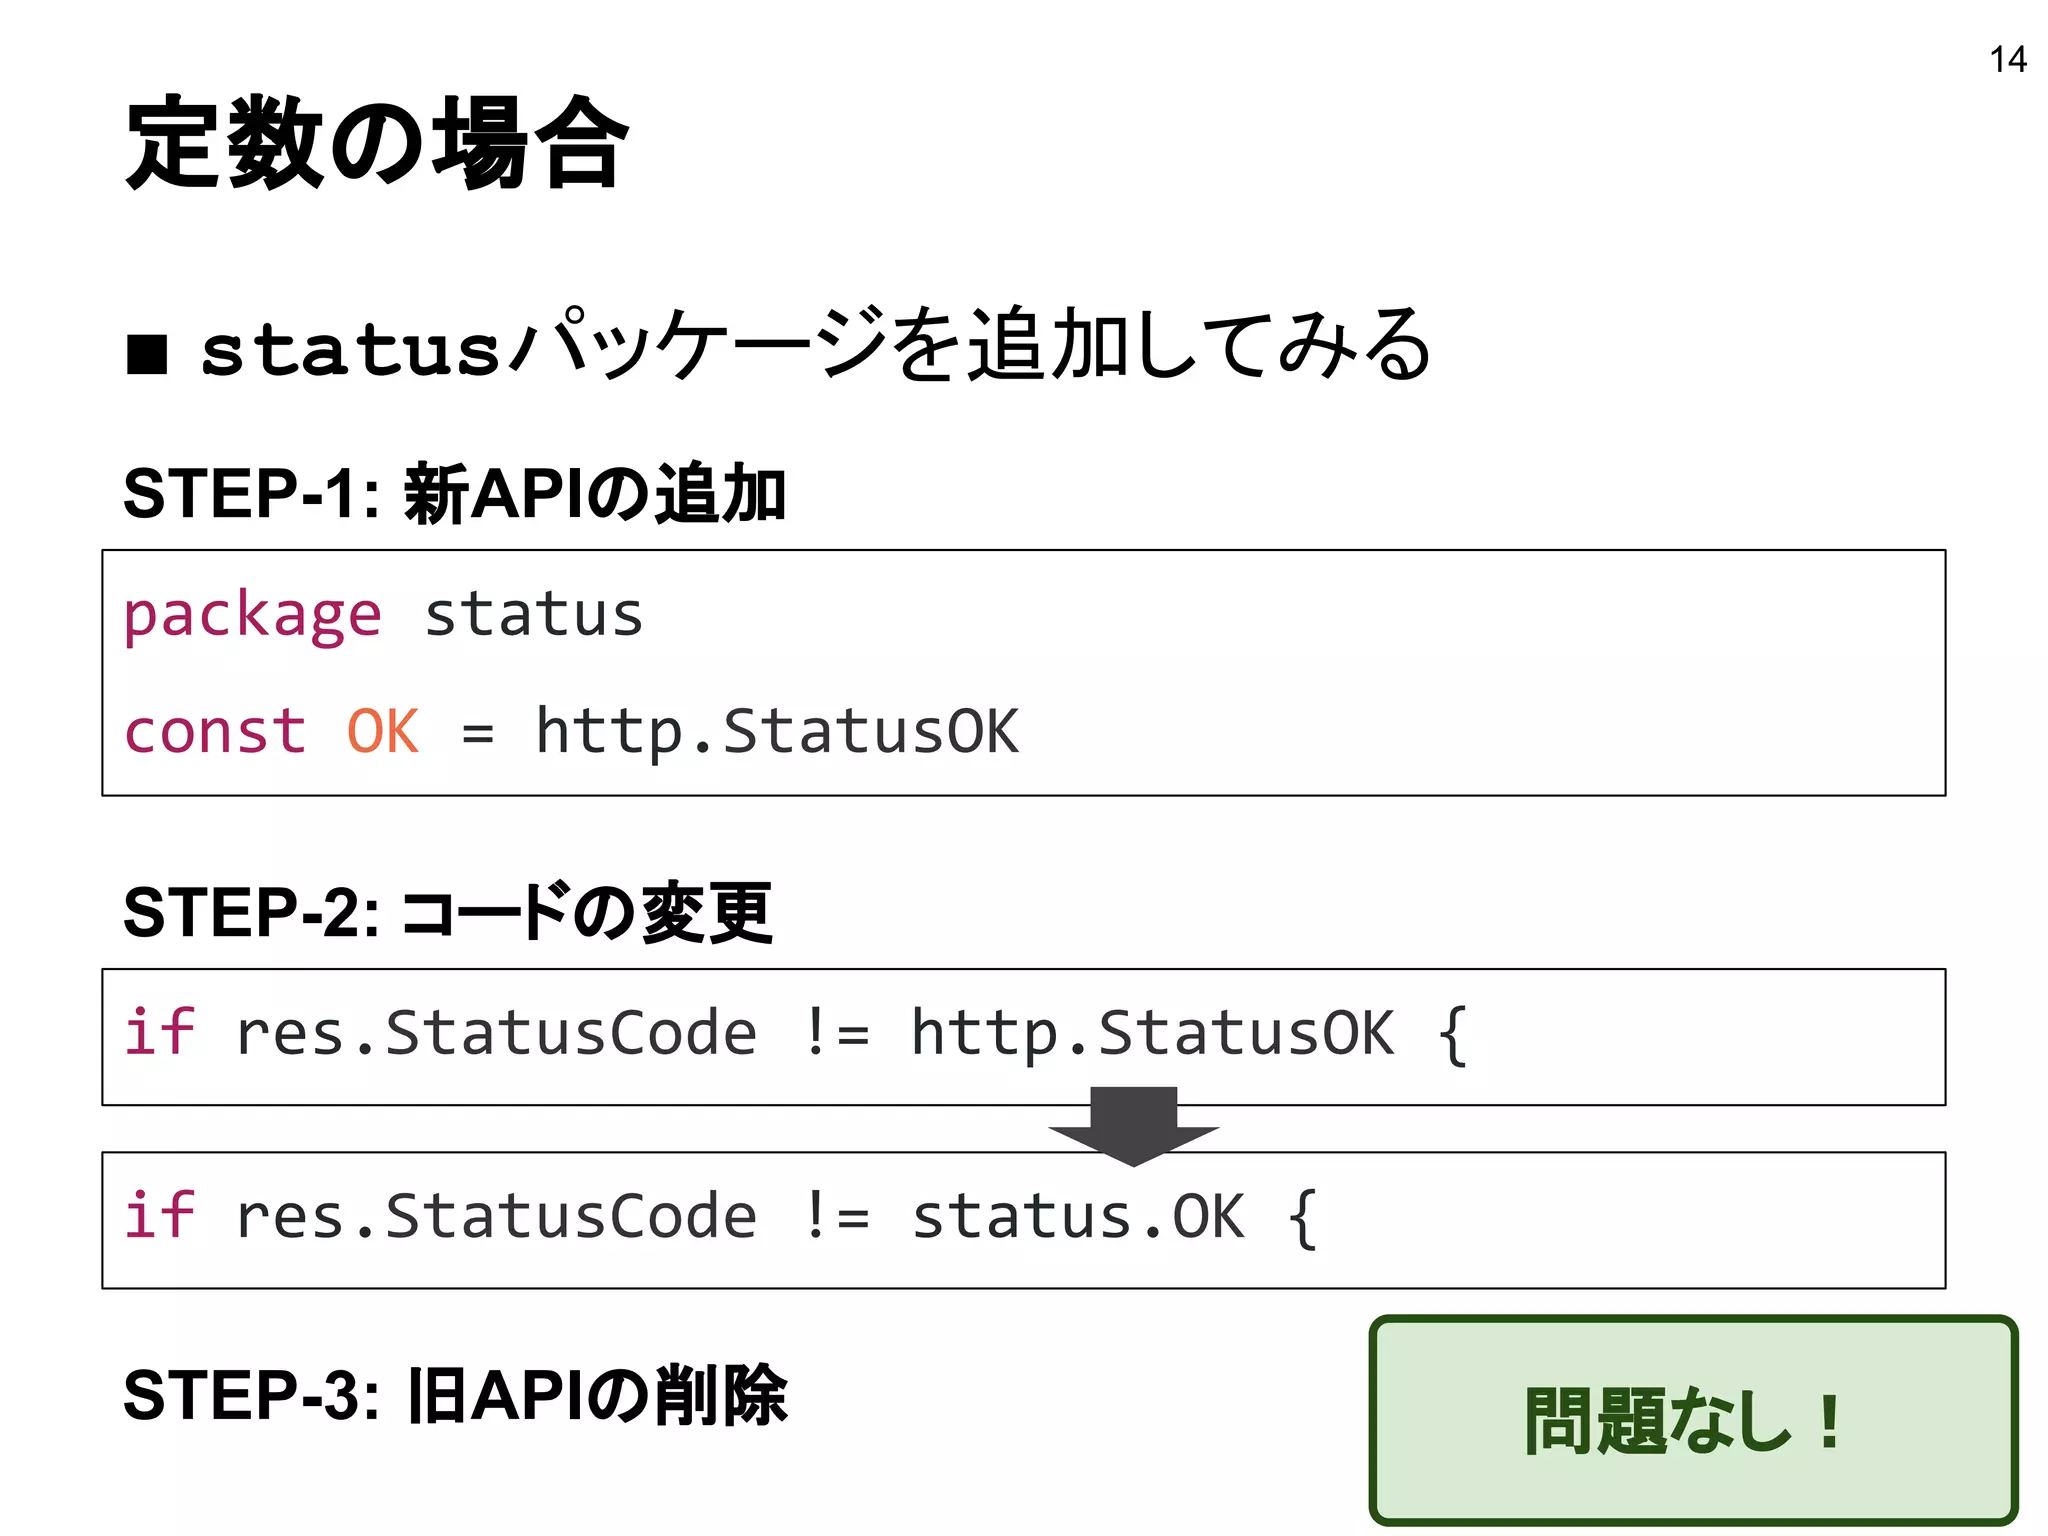Click the green 問題なし！ box
Viewport: 2048px width, 1536px height.
[1693, 1420]
